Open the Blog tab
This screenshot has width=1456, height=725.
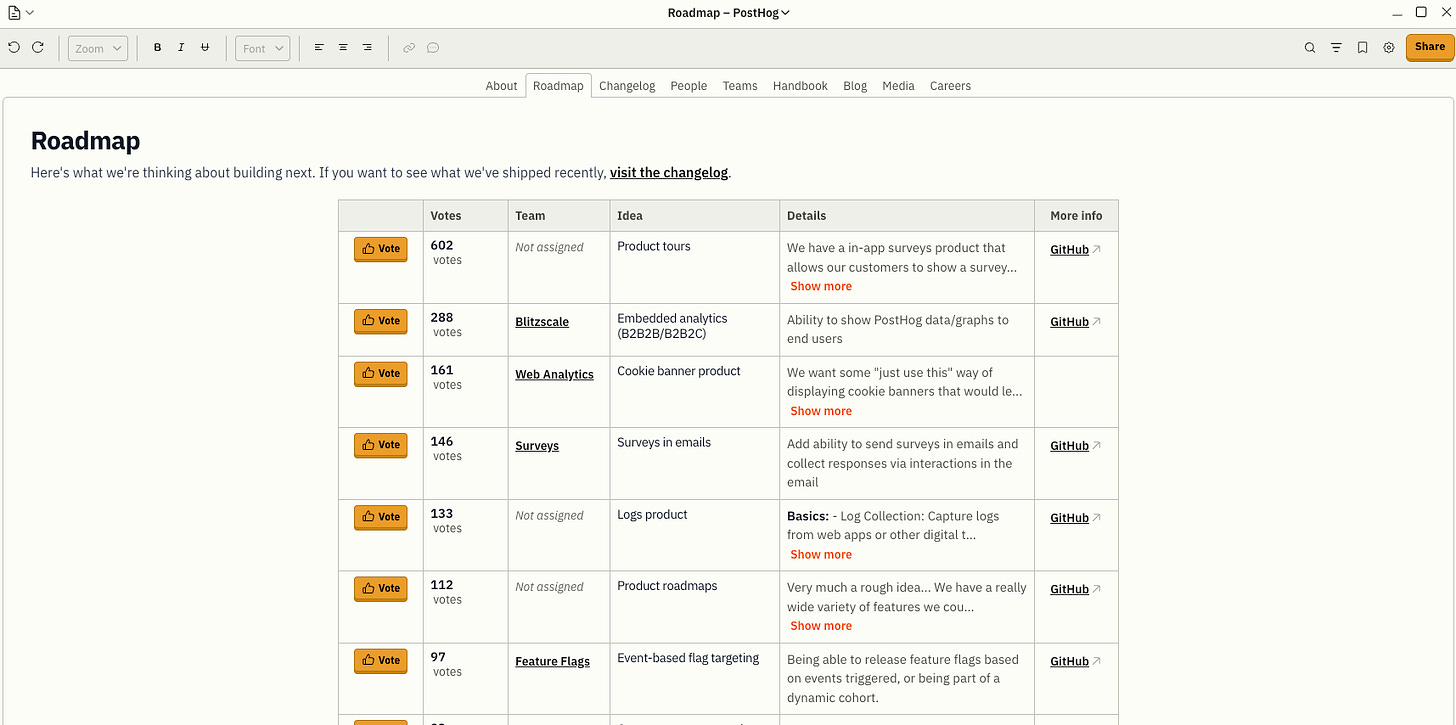click(855, 86)
